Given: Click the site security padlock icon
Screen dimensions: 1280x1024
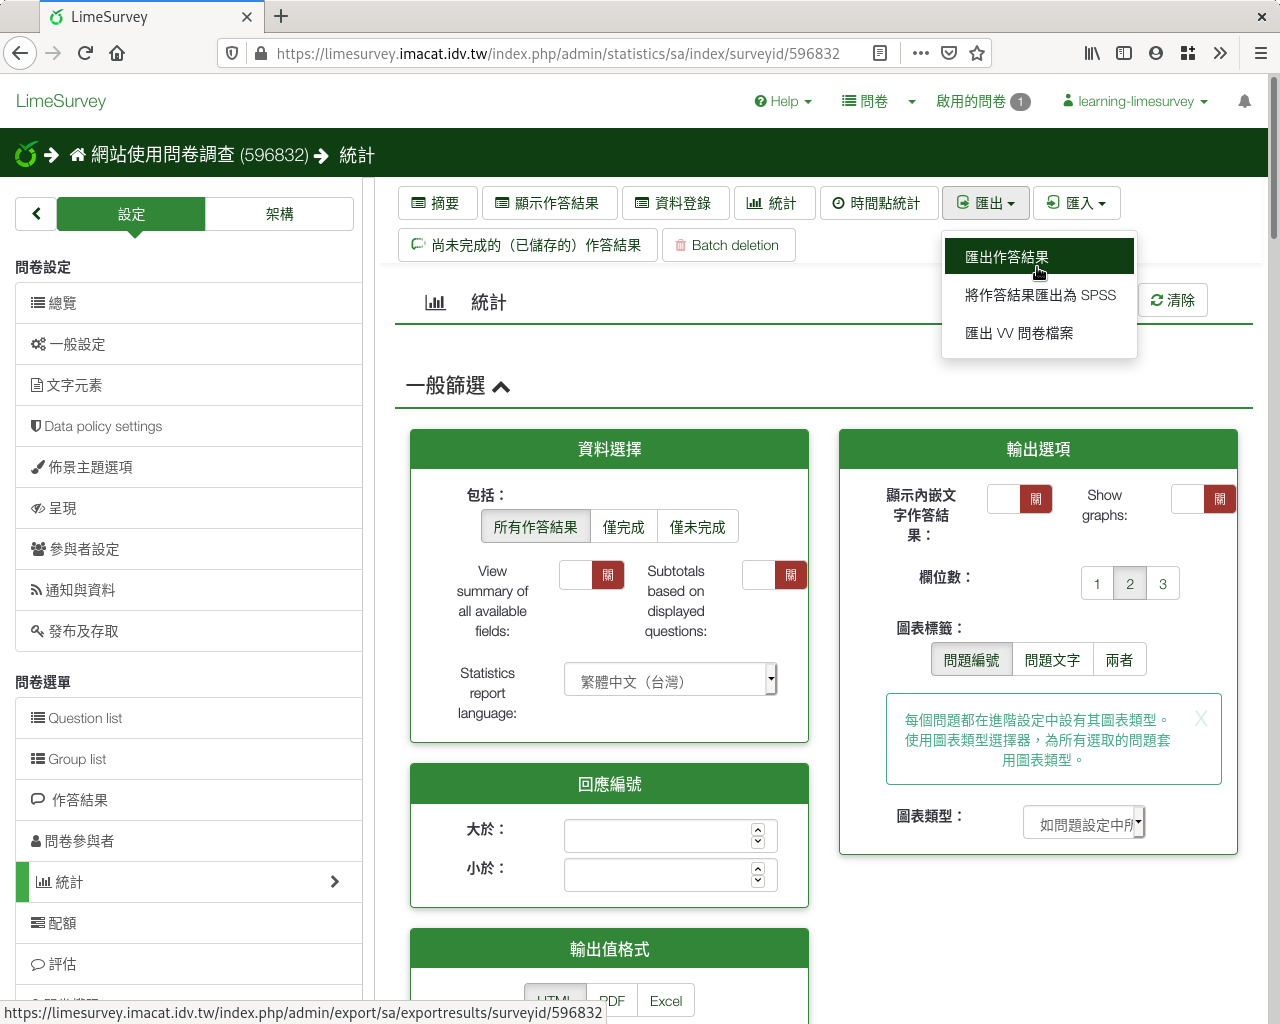Looking at the screenshot, I should pyautogui.click(x=260, y=53).
